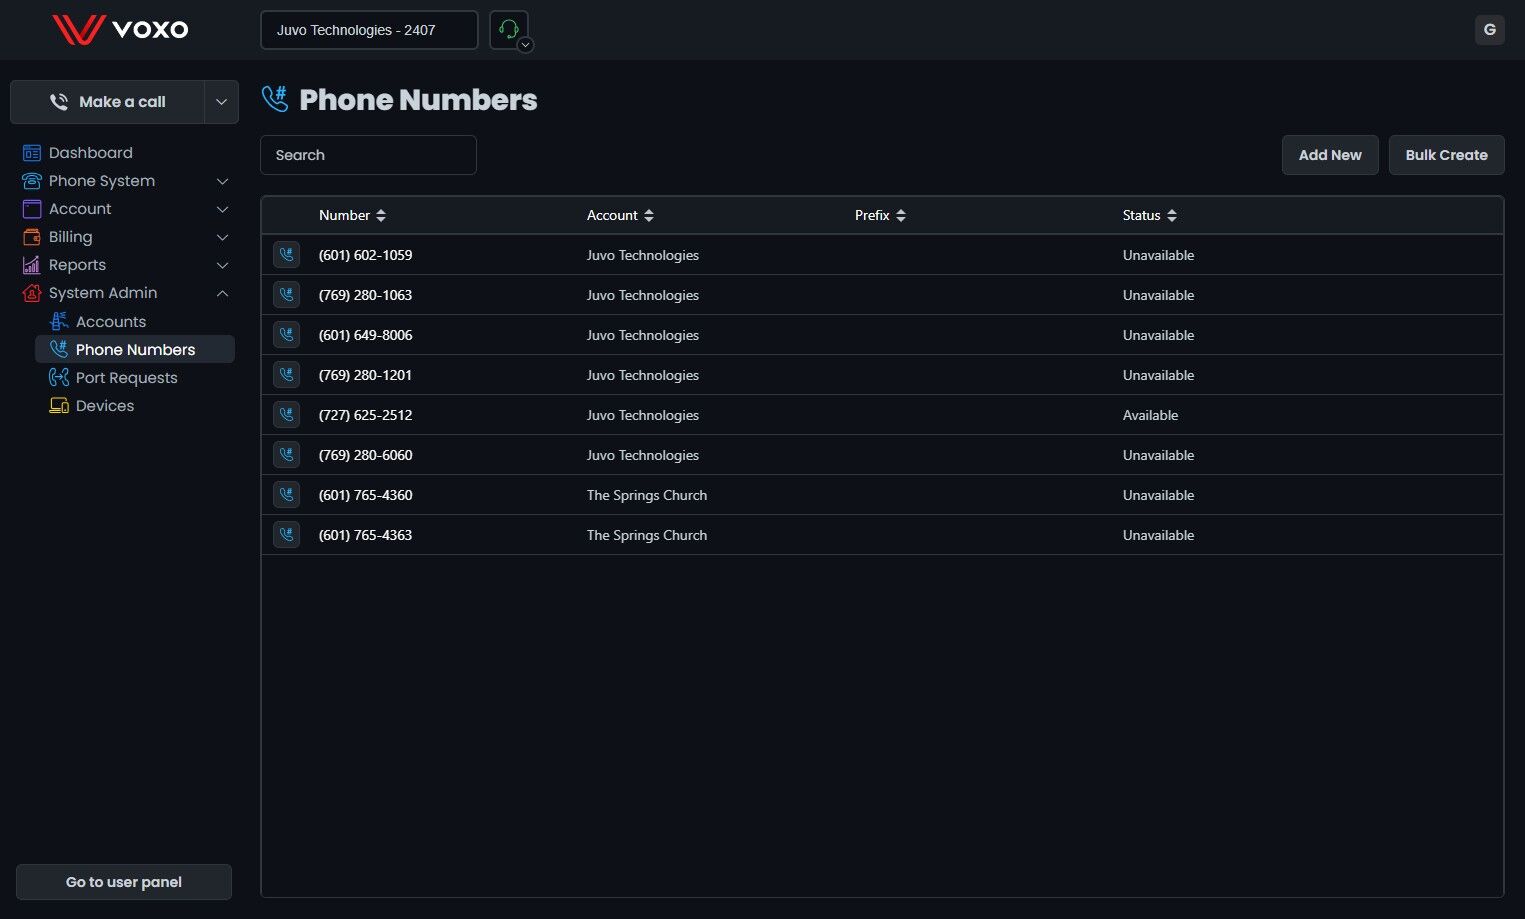
Task: Select number (769) 280-6060
Action: 365,455
